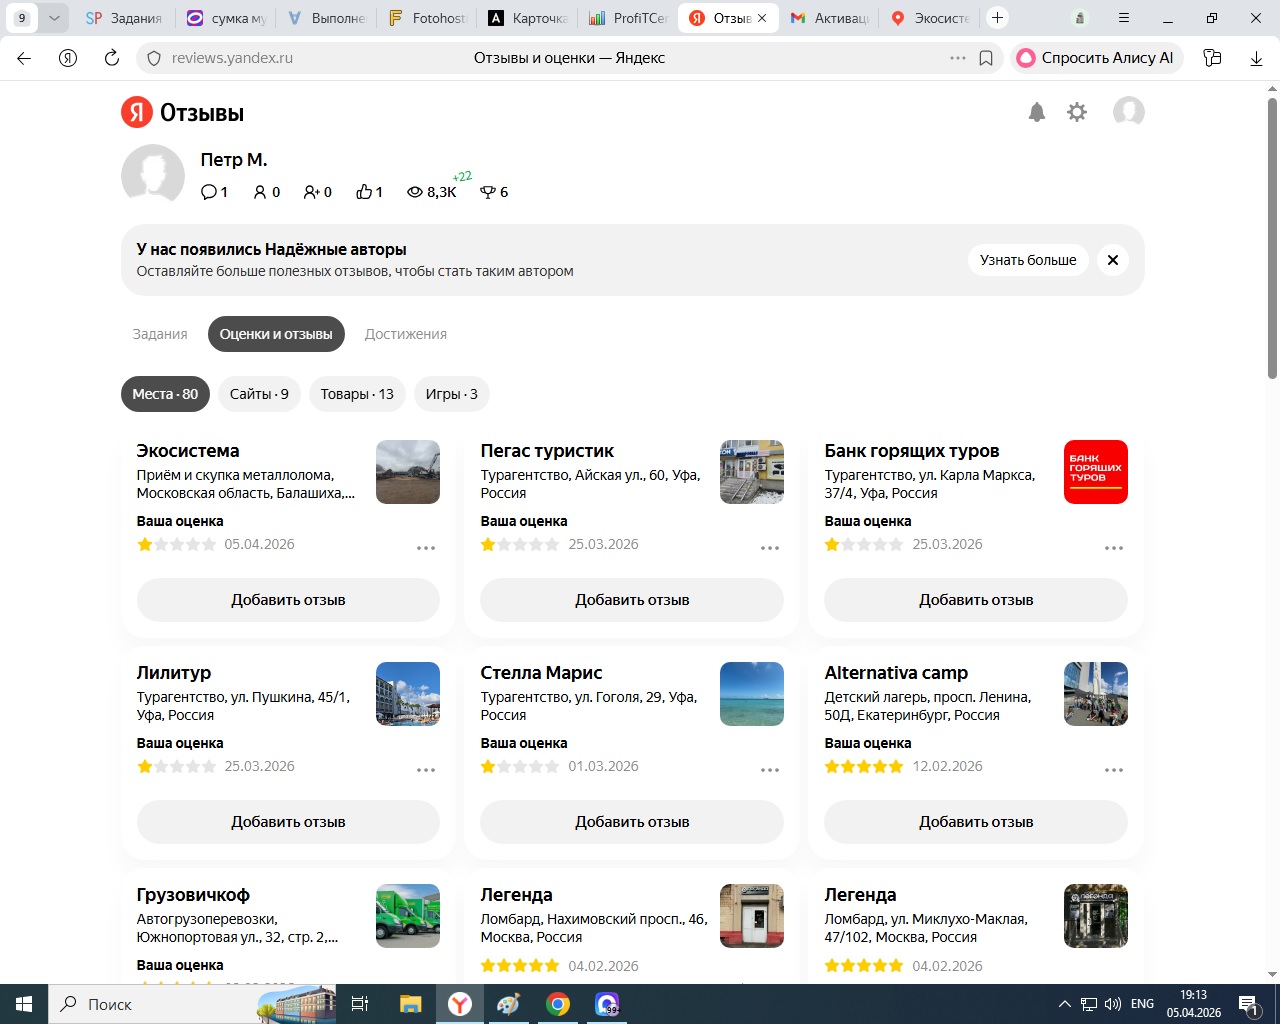Image resolution: width=1280 pixels, height=1024 pixels.
Task: Open browser downloads icon
Action: [x=1256, y=58]
